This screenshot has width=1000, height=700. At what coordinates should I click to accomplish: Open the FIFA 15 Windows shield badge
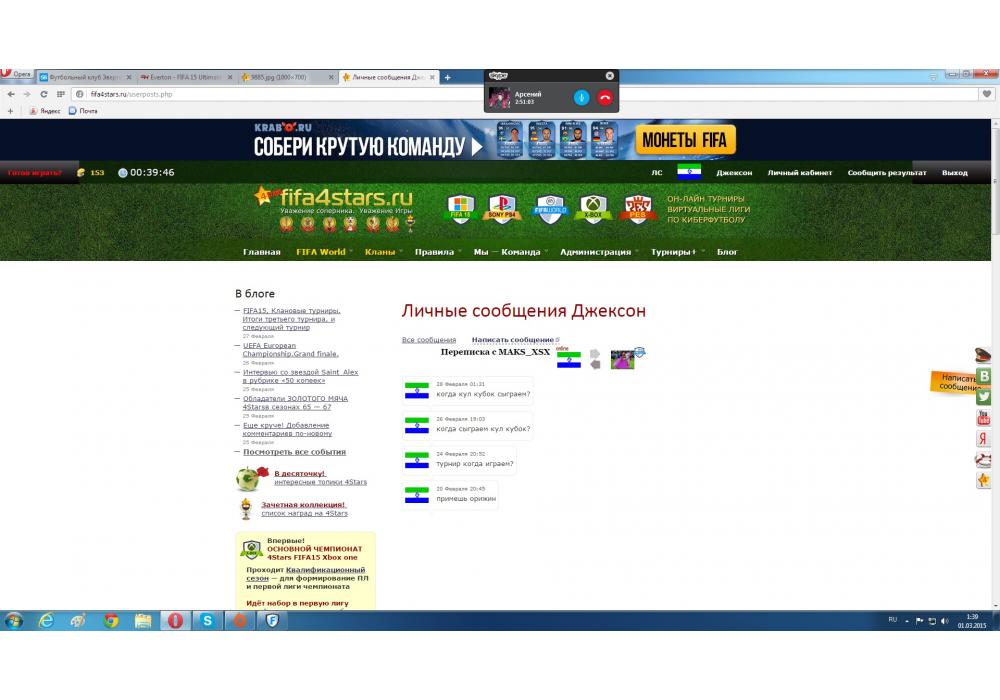click(460, 209)
